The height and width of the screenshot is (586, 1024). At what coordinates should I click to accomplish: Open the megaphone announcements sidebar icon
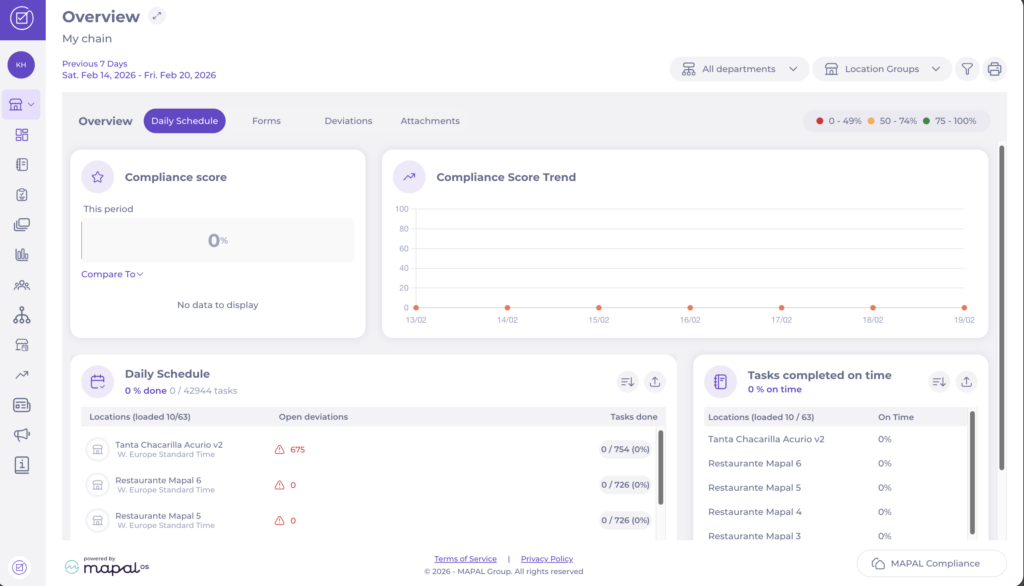22,435
